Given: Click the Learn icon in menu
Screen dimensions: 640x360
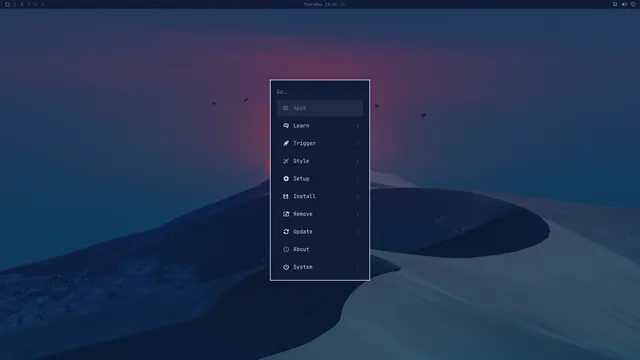Looking at the screenshot, I should [286, 126].
